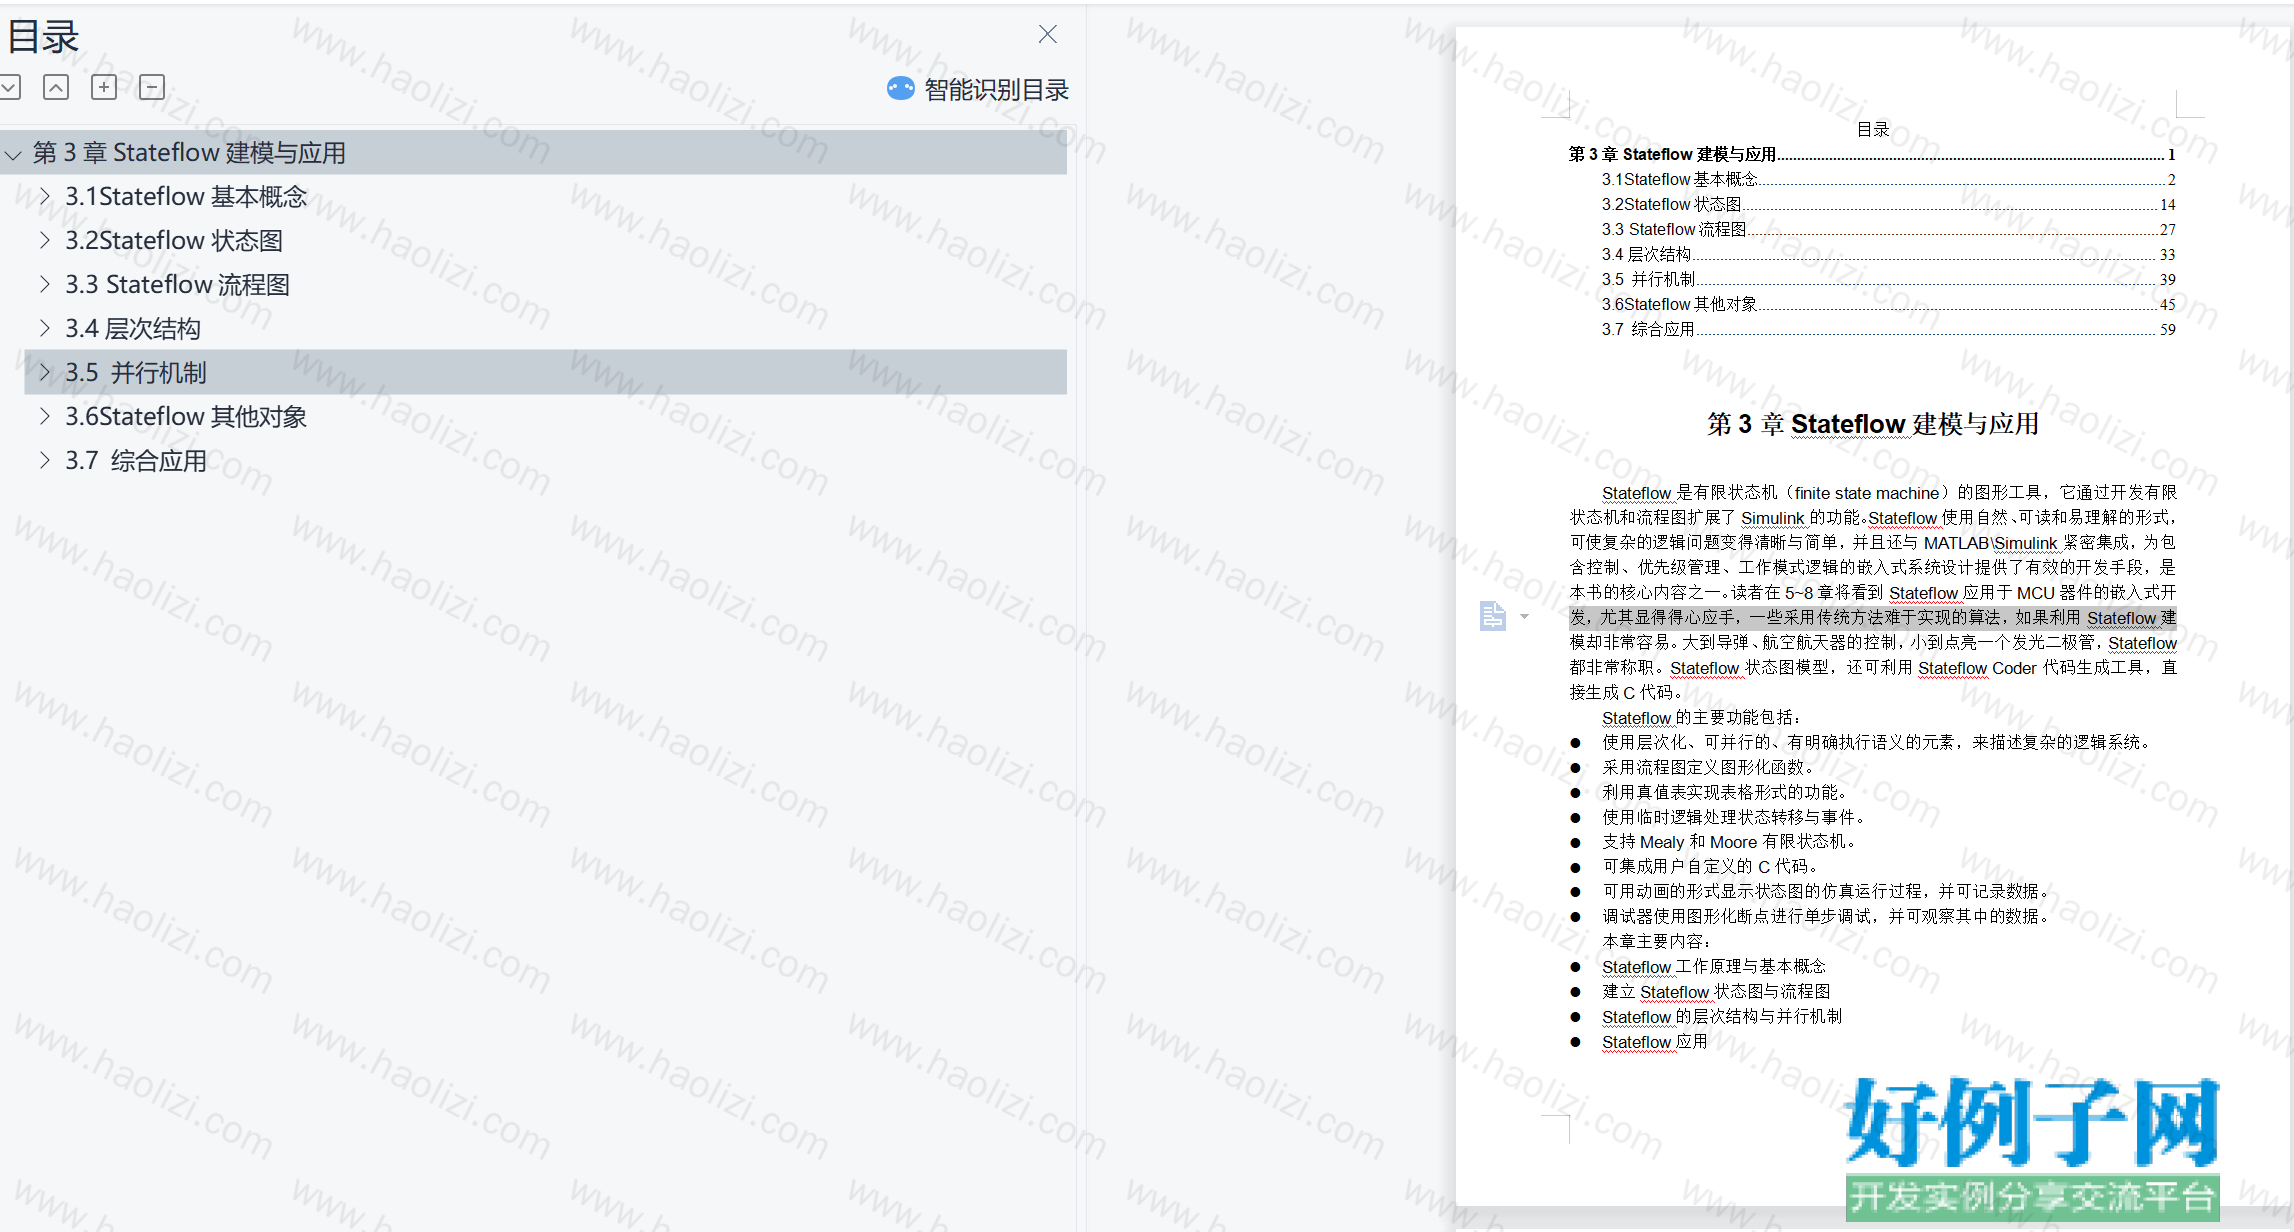Click the bullet 利用真值表实现表格形式的功能
The width and height of the screenshot is (2294, 1232).
pyautogui.click(x=1725, y=792)
